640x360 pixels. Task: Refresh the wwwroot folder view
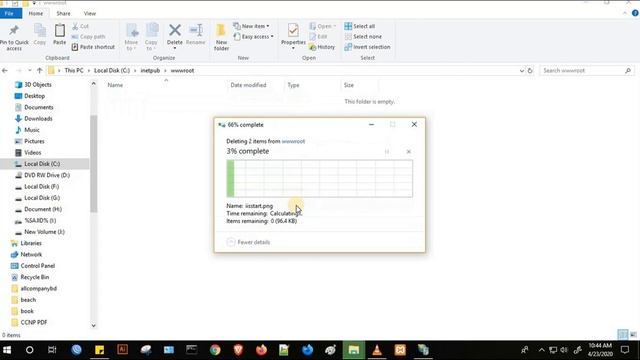[530, 71]
